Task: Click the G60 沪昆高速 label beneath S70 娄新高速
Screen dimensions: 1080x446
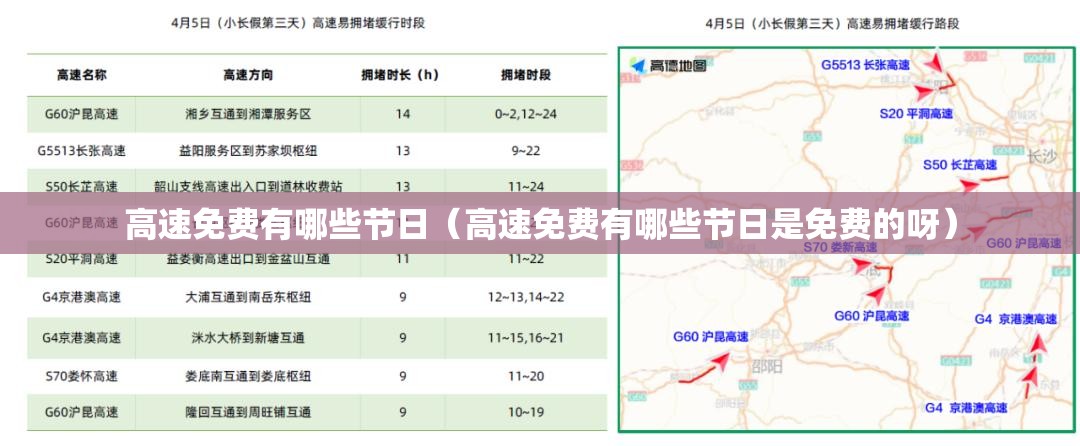Action: coord(872,315)
